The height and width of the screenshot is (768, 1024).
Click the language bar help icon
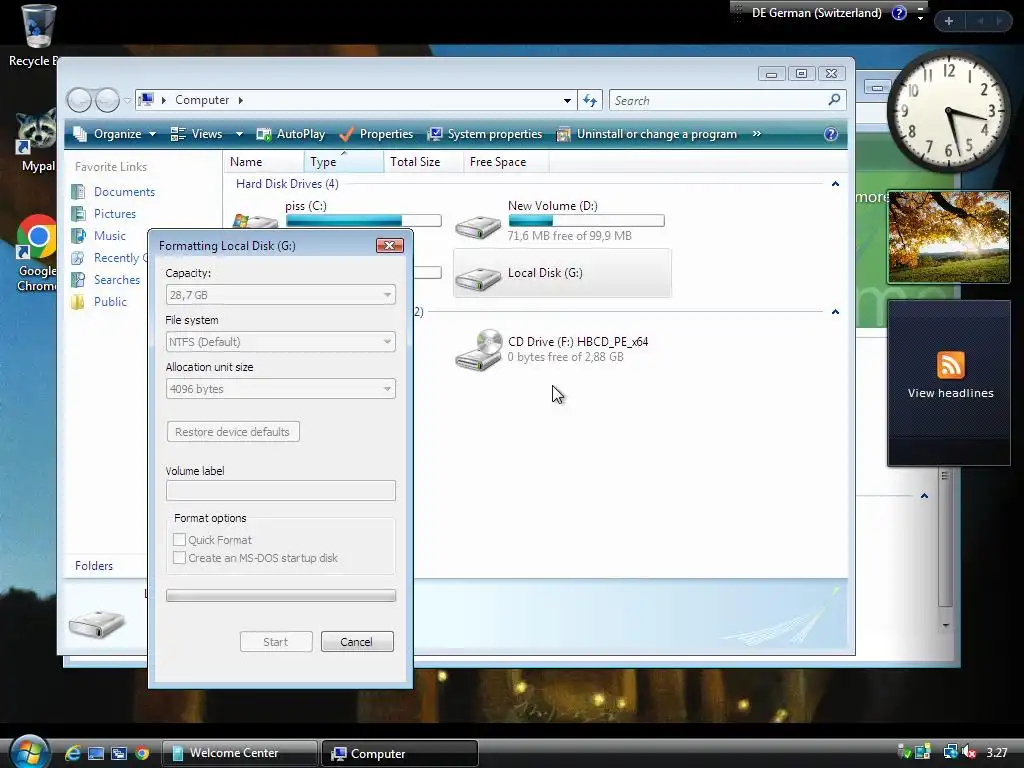(x=899, y=13)
